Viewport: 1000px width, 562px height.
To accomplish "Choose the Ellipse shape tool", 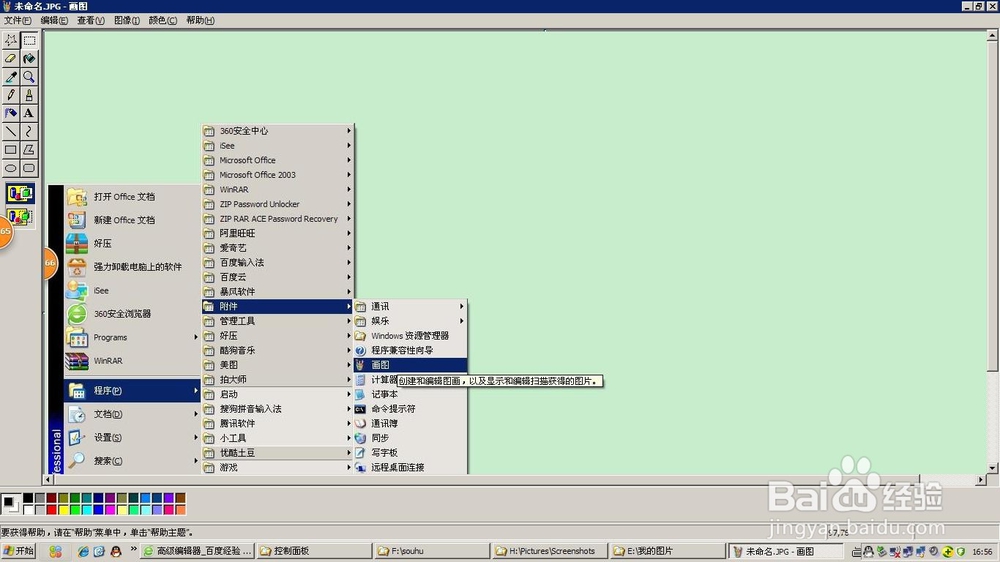I will click(x=11, y=168).
